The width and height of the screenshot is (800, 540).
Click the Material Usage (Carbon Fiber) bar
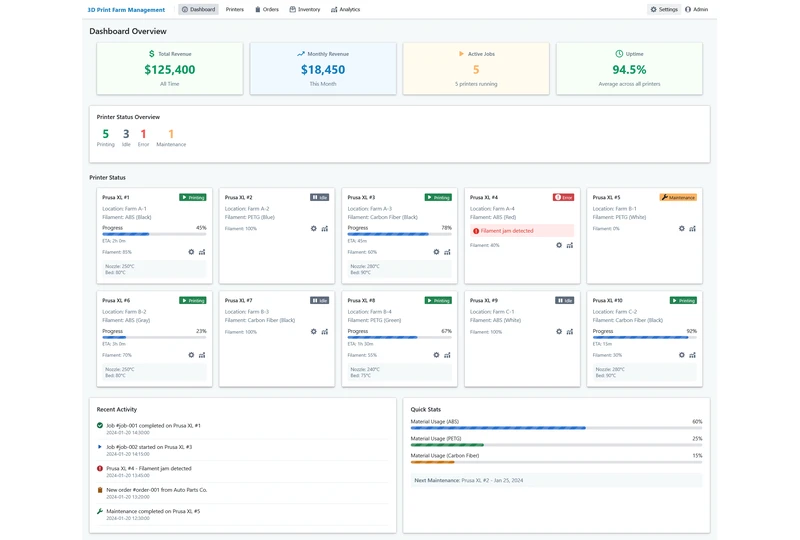coord(556,462)
